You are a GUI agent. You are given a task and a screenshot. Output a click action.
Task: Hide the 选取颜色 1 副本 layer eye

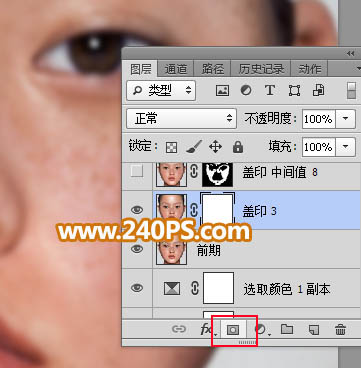pos(137,288)
